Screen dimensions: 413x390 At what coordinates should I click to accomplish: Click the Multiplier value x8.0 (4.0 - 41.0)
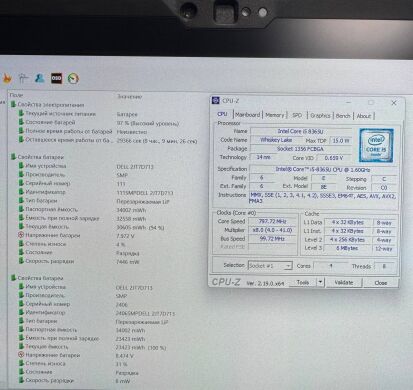click(x=272, y=230)
